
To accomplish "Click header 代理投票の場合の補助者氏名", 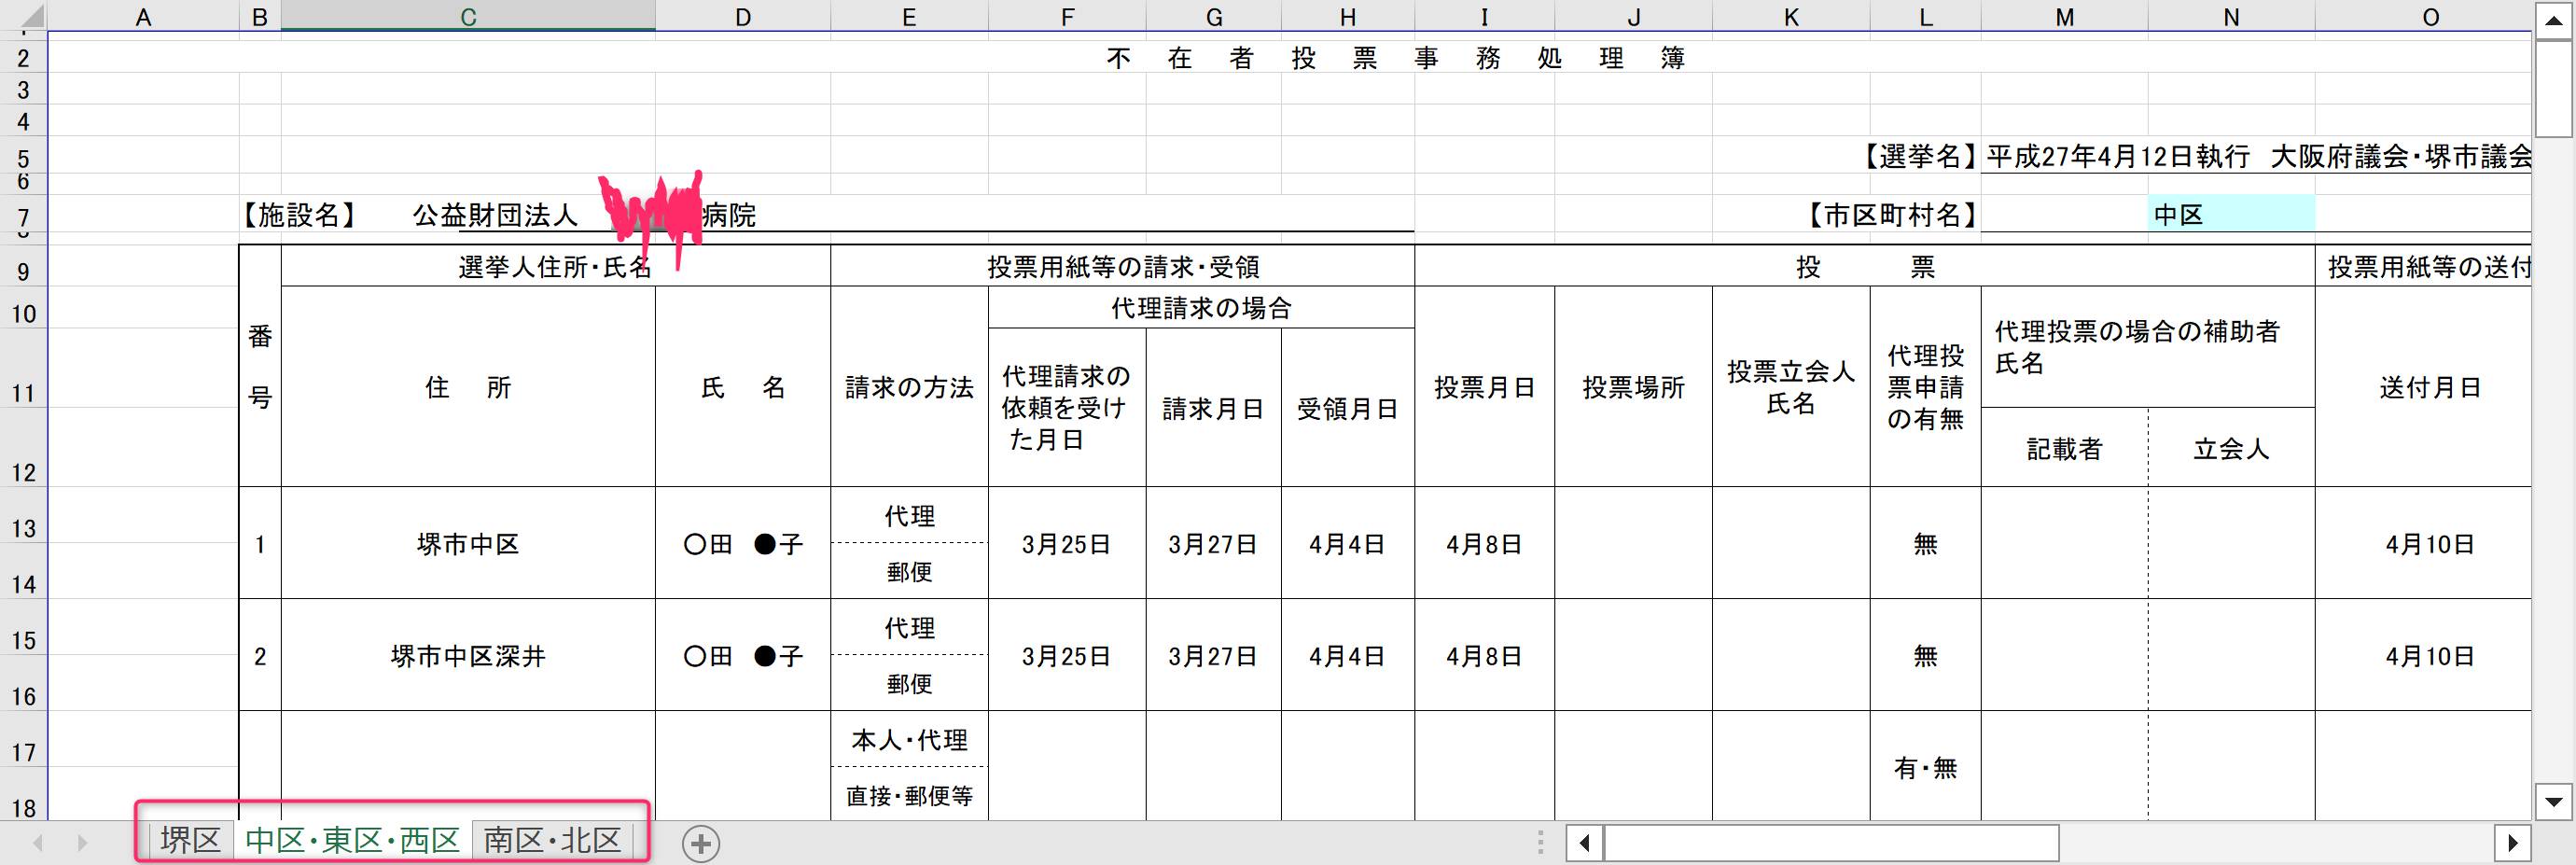I will (x=2147, y=347).
